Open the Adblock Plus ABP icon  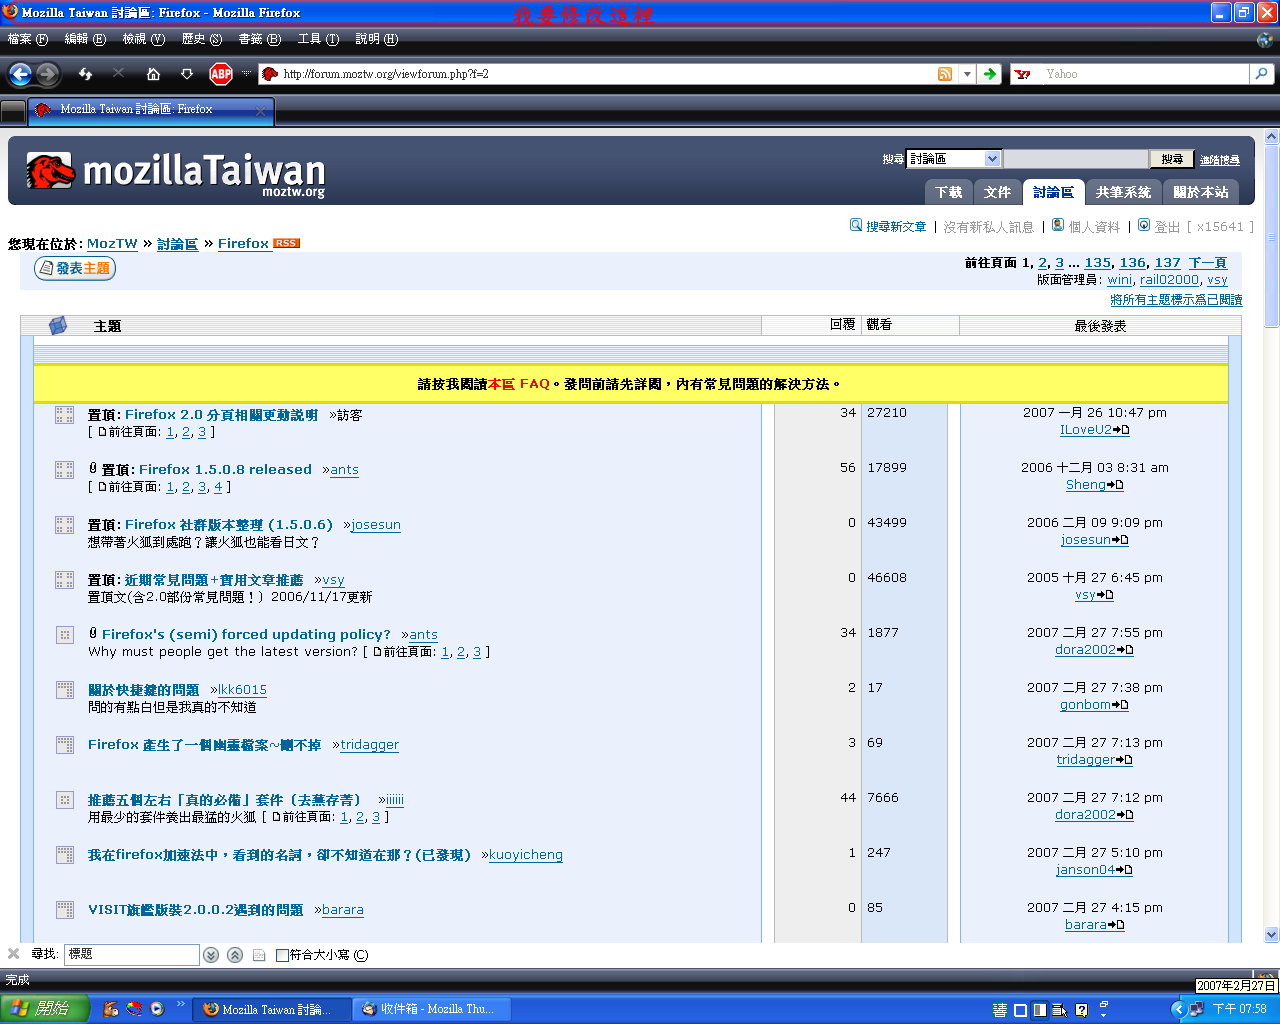(221, 74)
